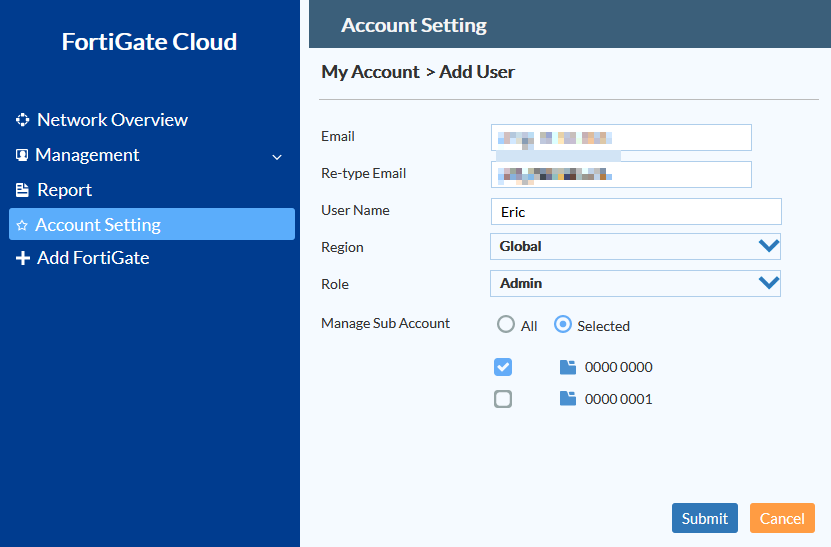Click the Add FortiGate plus icon
Viewport: 831px width, 547px height.
click(x=23, y=258)
